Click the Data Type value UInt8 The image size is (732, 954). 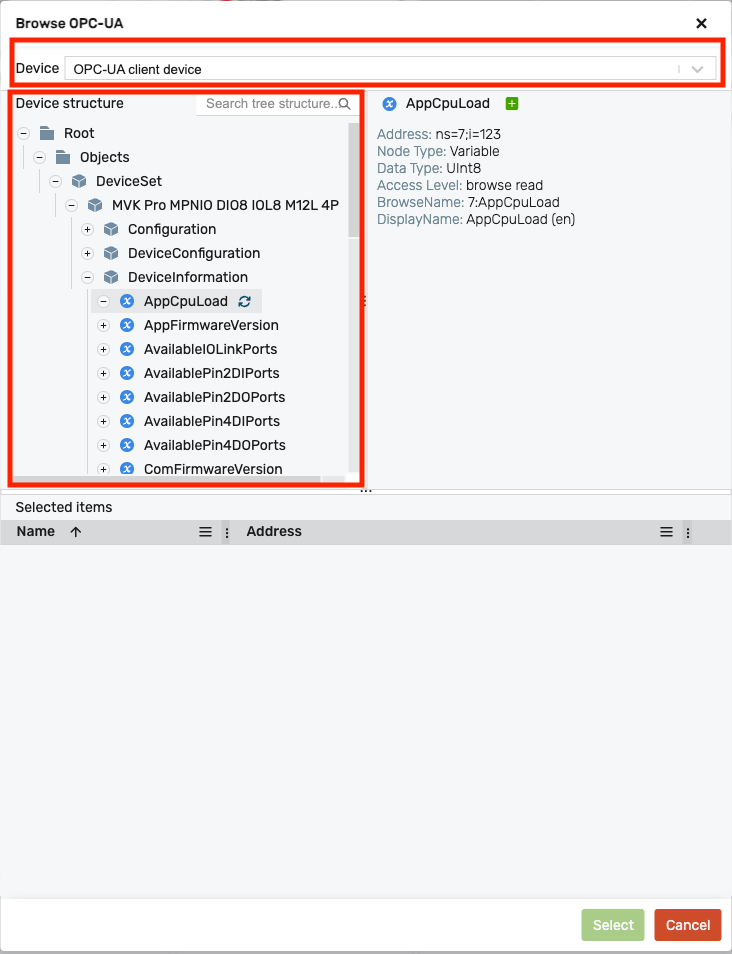coord(464,169)
